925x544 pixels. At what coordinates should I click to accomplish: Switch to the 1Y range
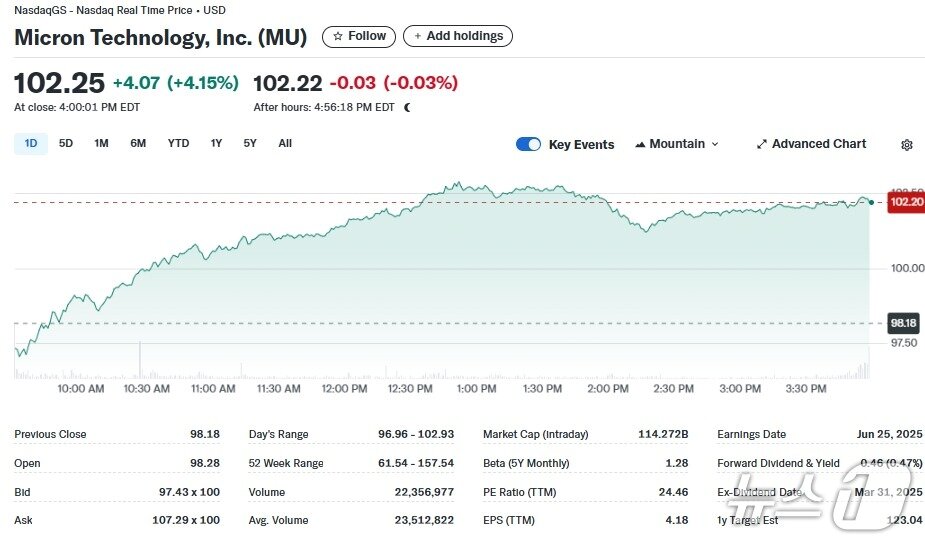pos(216,143)
